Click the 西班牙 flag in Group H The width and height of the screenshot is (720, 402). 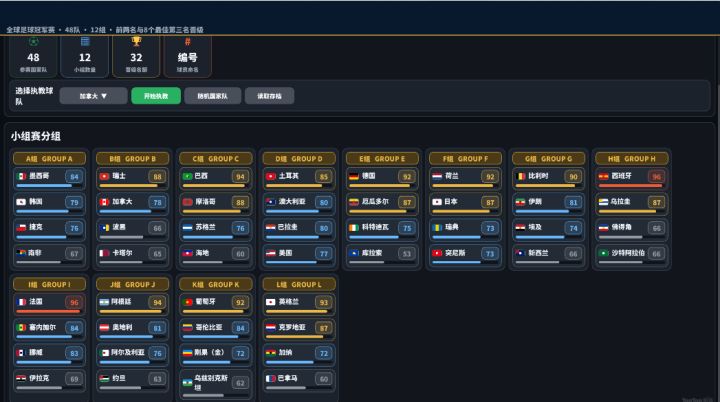pyautogui.click(x=604, y=176)
